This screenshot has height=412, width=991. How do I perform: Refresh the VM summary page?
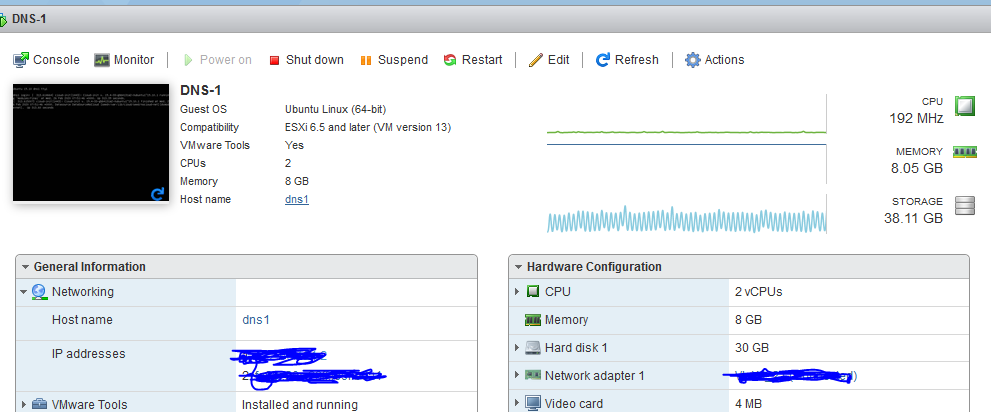tap(627, 60)
